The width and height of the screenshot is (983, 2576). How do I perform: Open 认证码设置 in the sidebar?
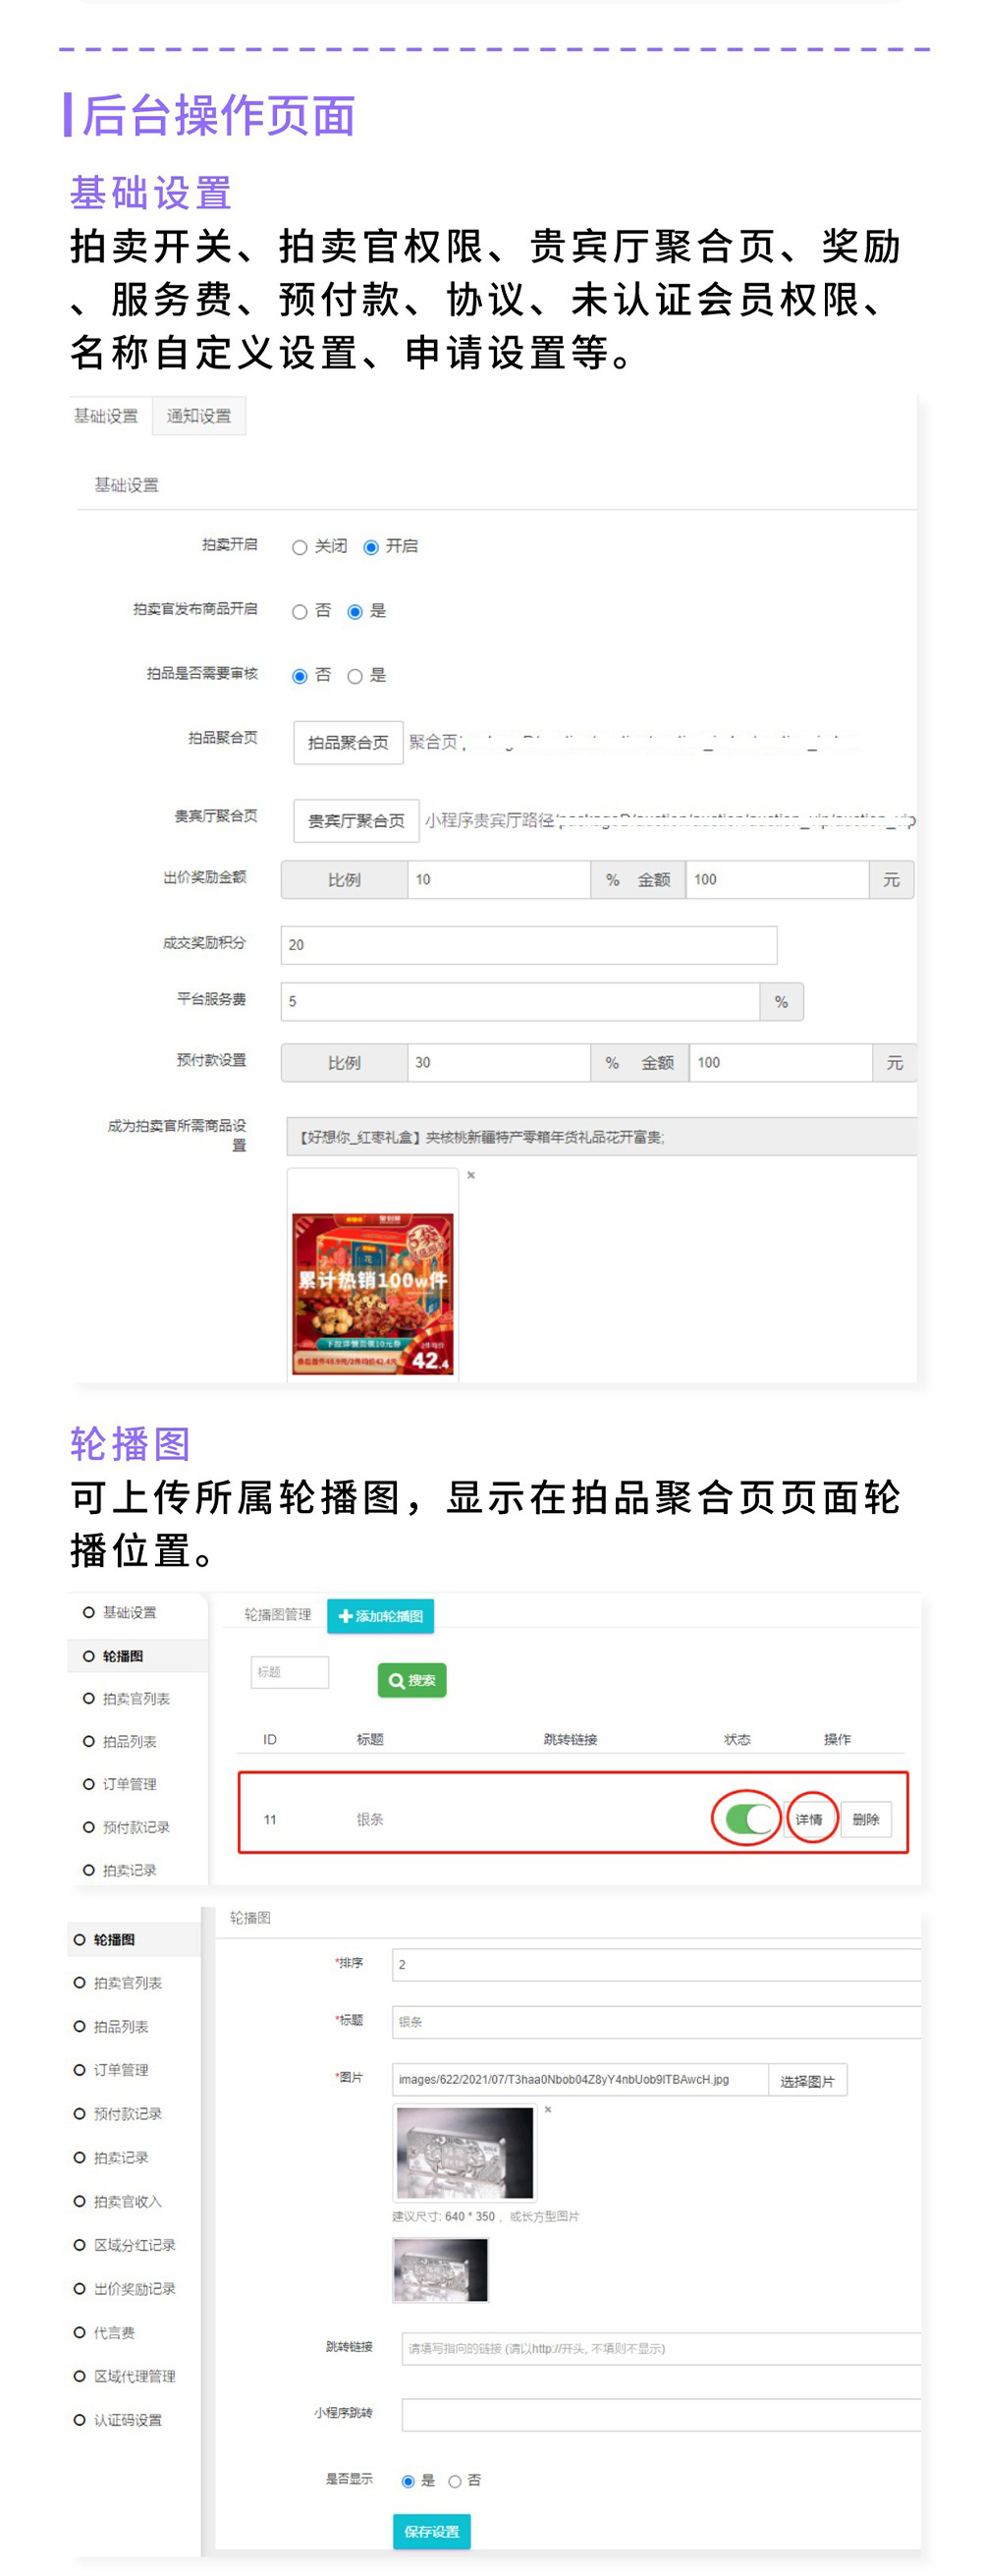[118, 2421]
